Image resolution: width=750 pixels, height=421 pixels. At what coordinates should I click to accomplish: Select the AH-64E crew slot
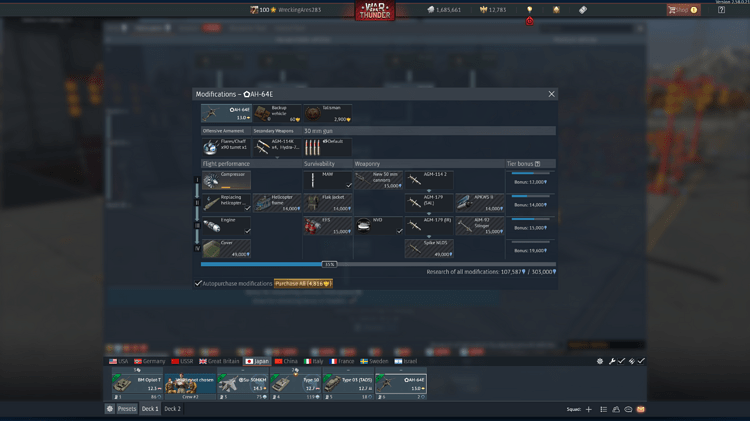400,384
